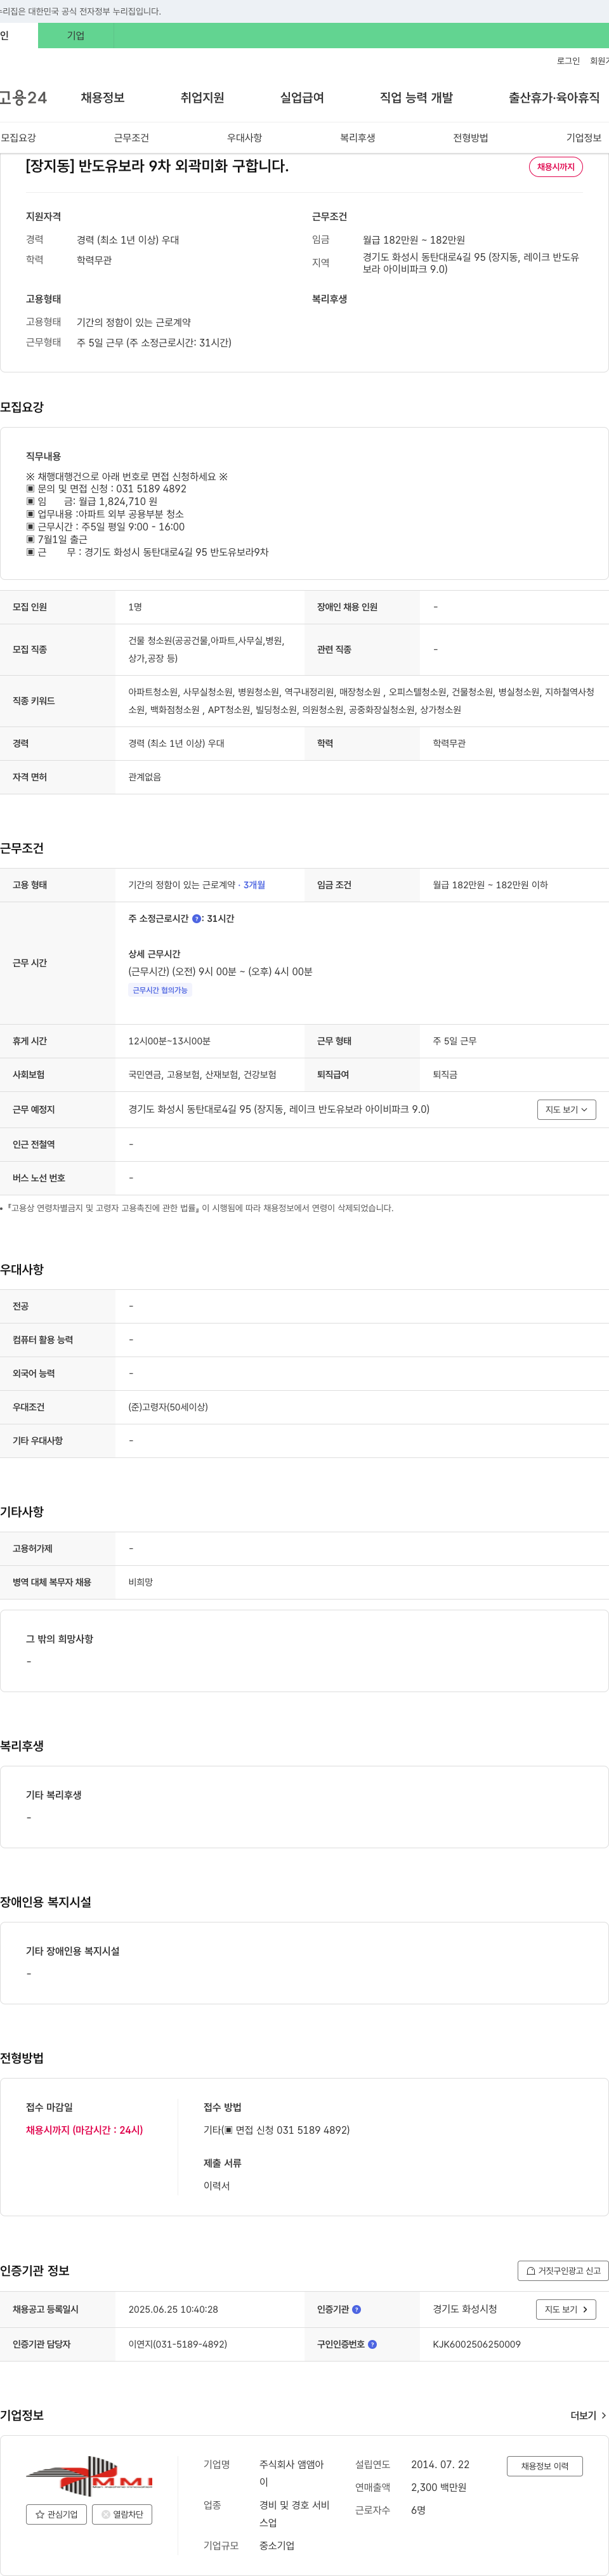Open 지도 보기 next to 경기도 화성시청
The width and height of the screenshot is (609, 2576).
click(x=566, y=2310)
